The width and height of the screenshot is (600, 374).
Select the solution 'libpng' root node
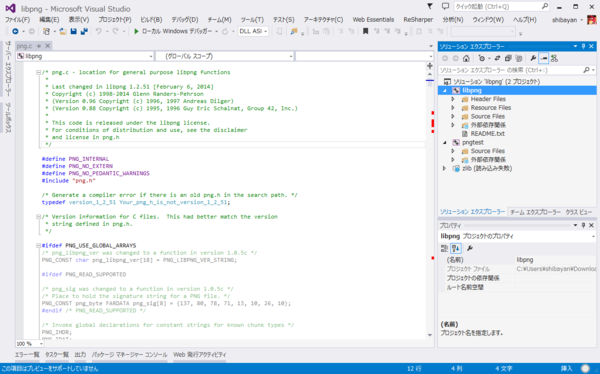click(496, 82)
